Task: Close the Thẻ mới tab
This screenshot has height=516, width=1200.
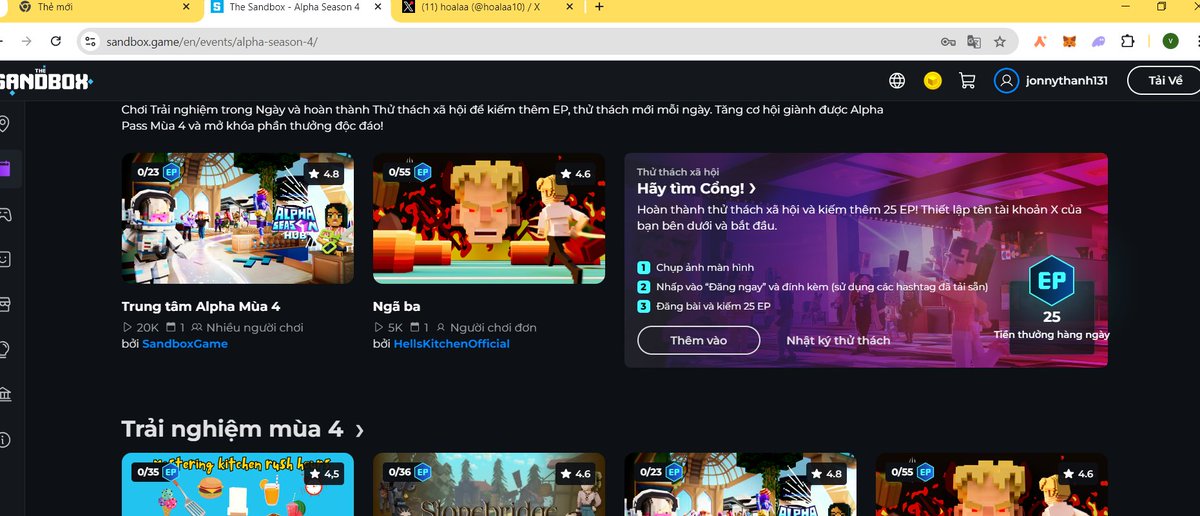Action: pos(186,7)
